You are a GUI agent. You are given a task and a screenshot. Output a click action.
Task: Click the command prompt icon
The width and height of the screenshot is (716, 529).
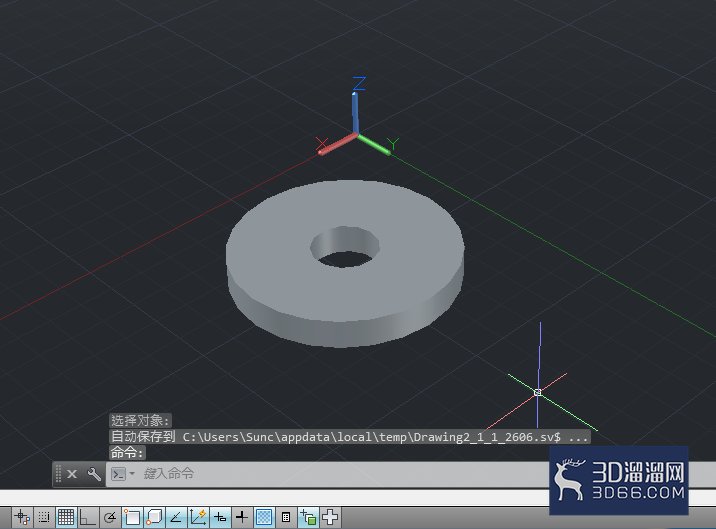[x=118, y=474]
